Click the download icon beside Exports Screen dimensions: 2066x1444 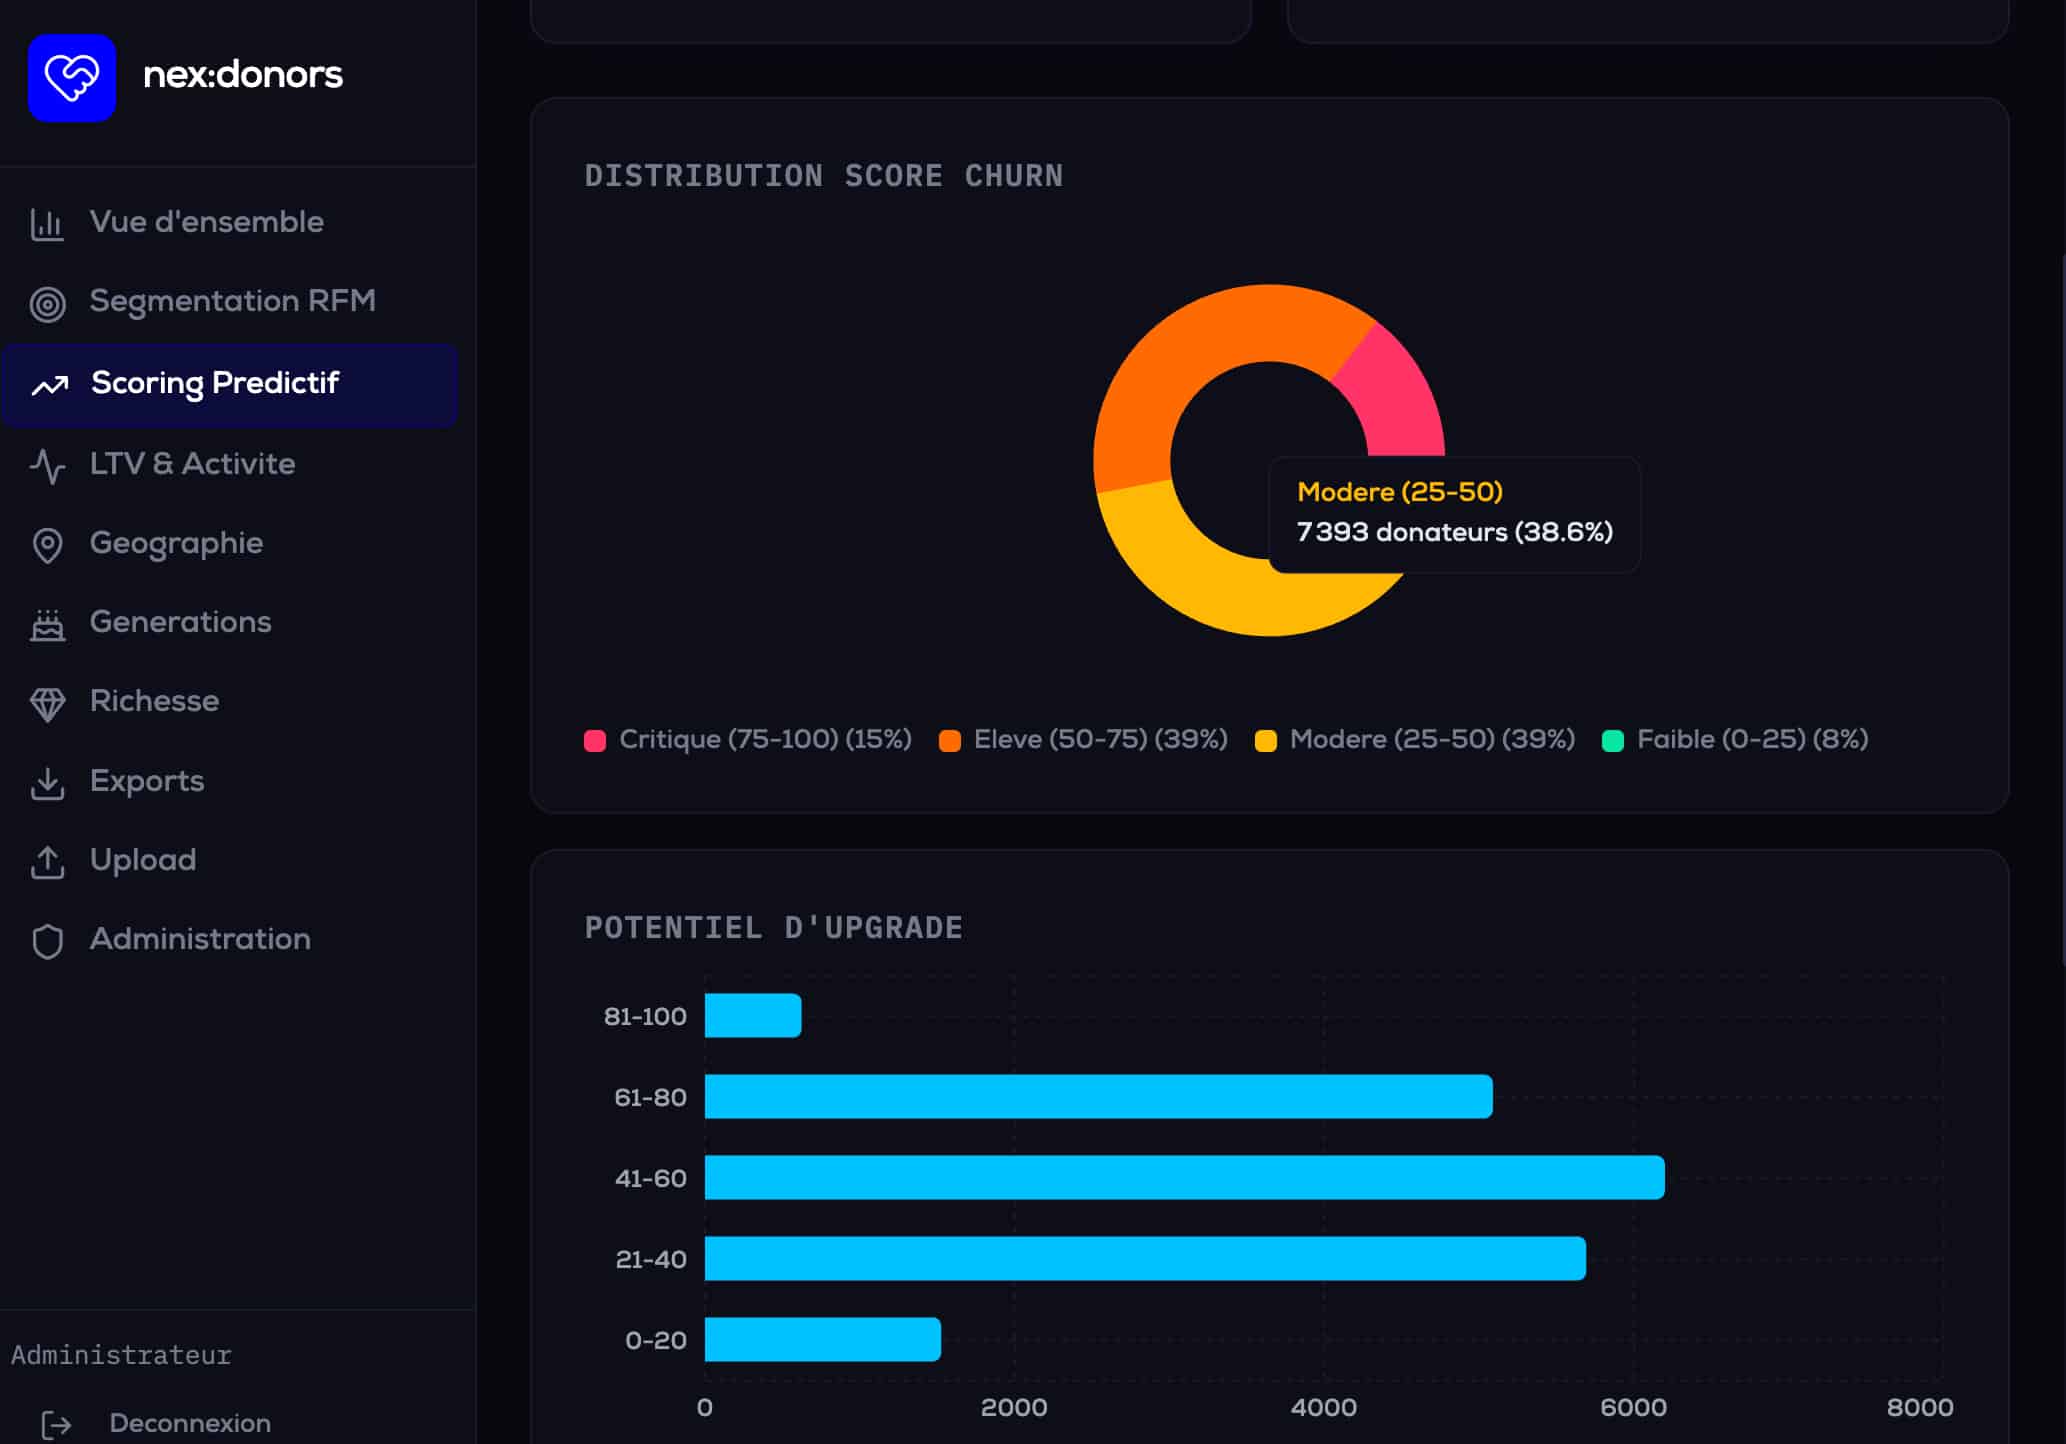pos(47,783)
